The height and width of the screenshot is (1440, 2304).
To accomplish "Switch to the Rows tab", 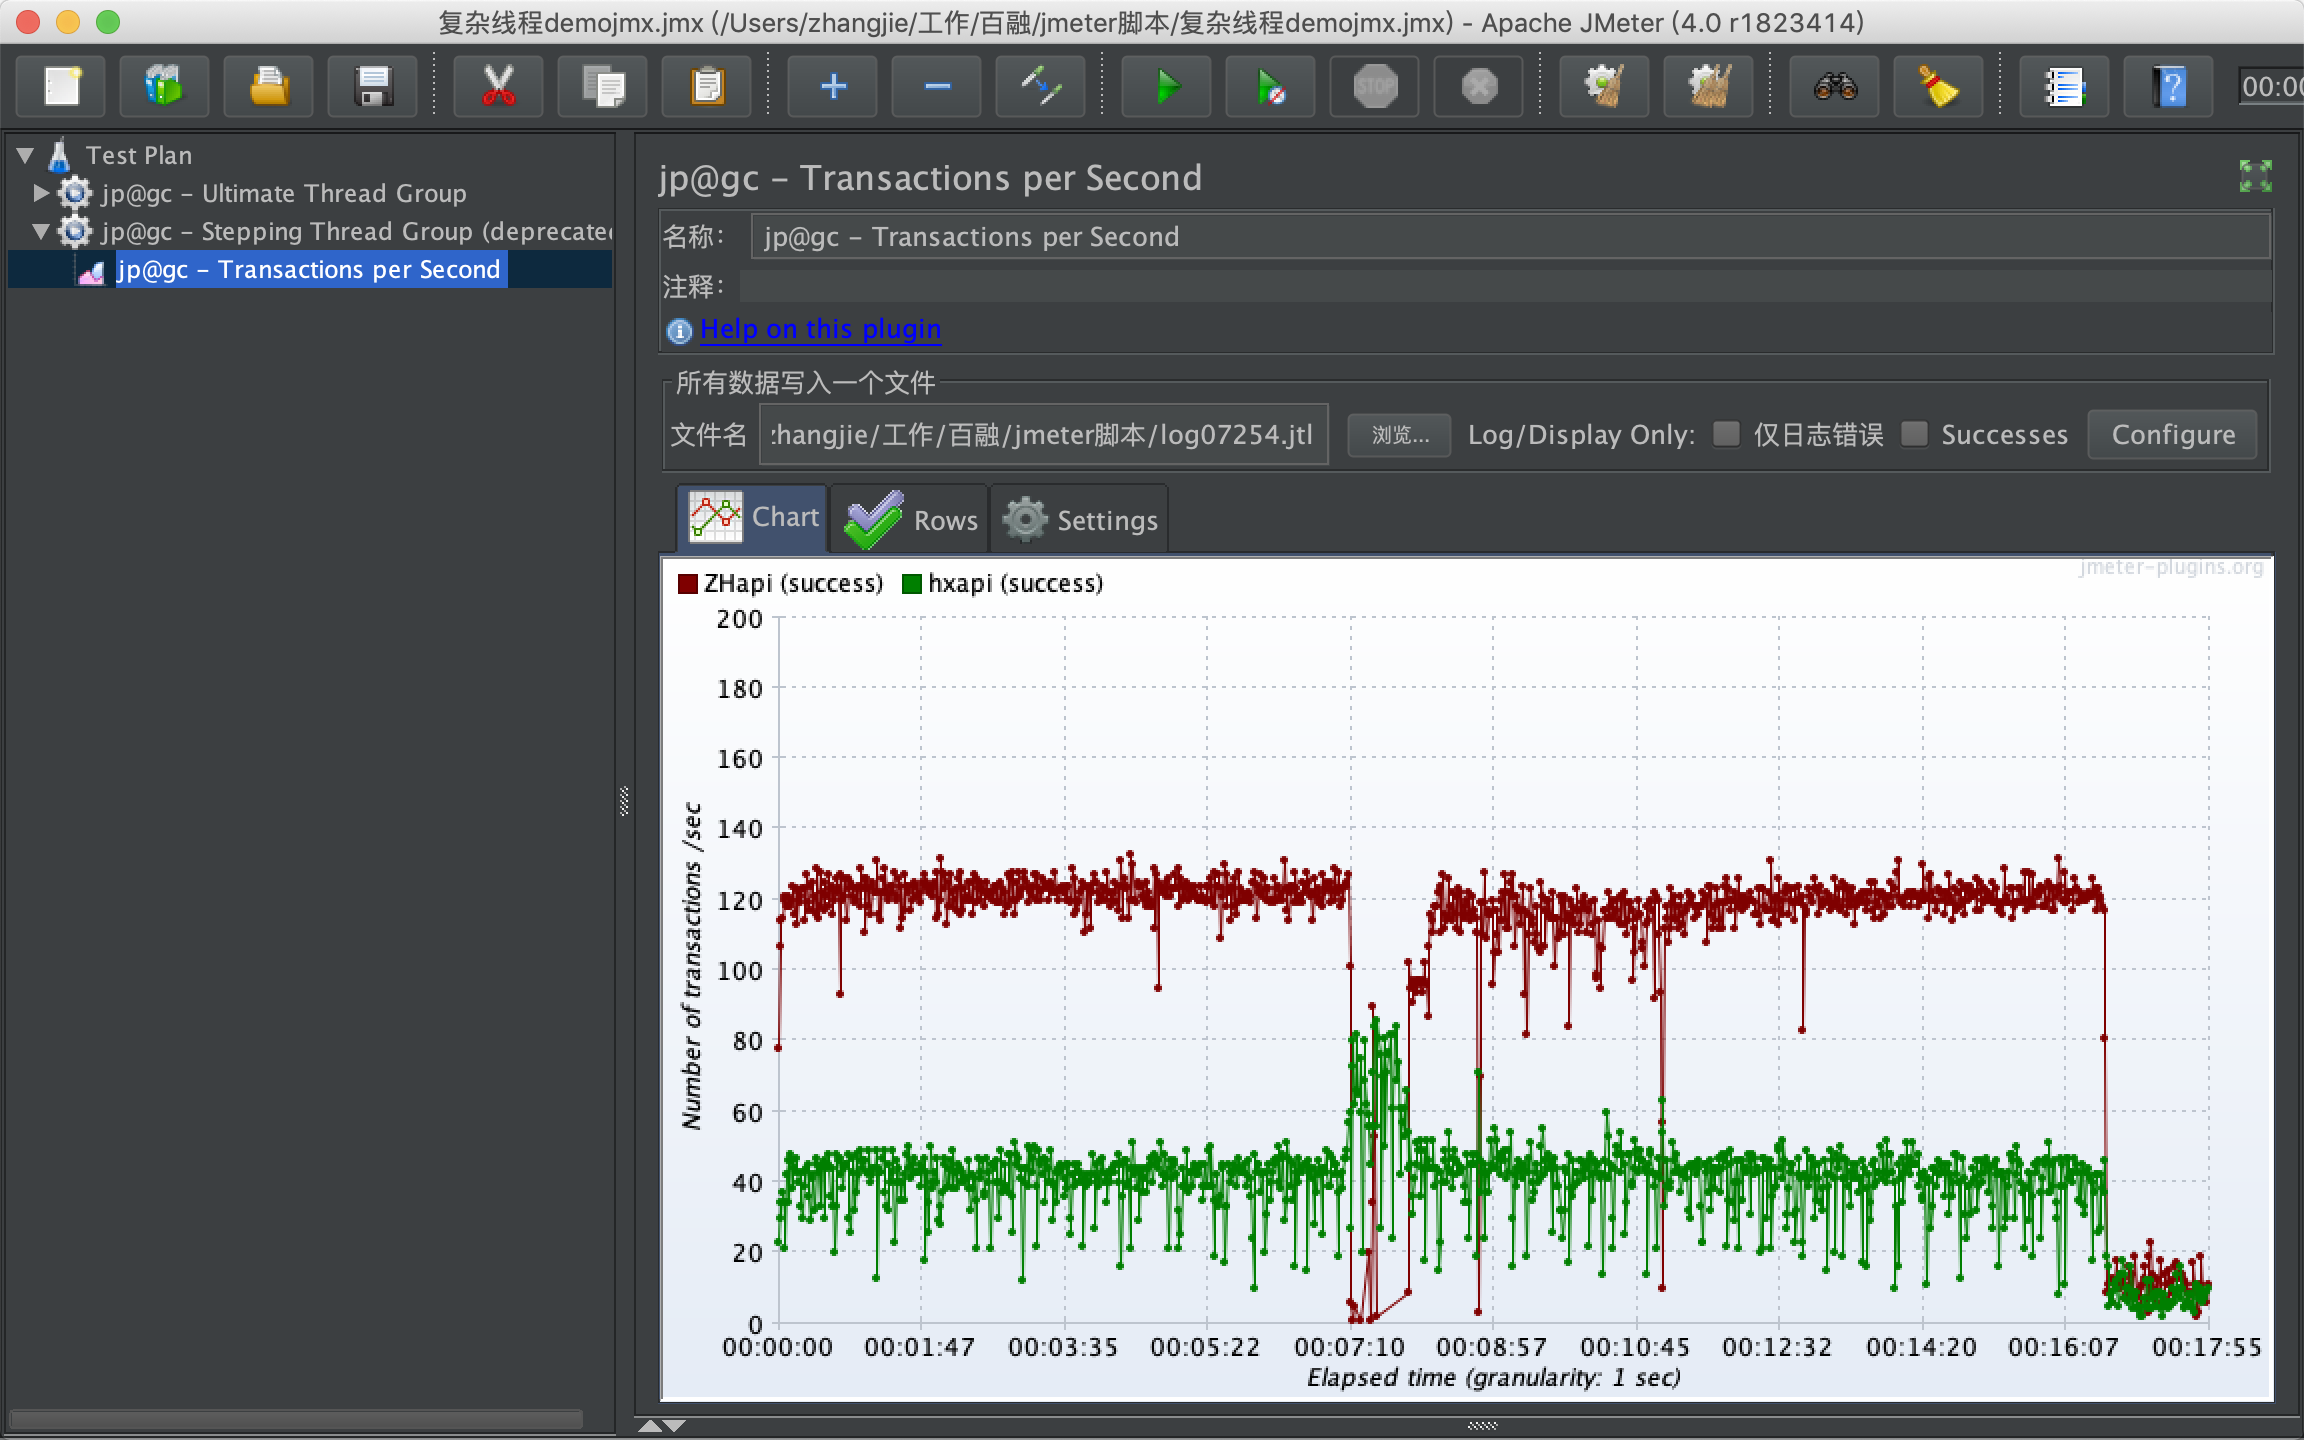I will click(x=910, y=519).
